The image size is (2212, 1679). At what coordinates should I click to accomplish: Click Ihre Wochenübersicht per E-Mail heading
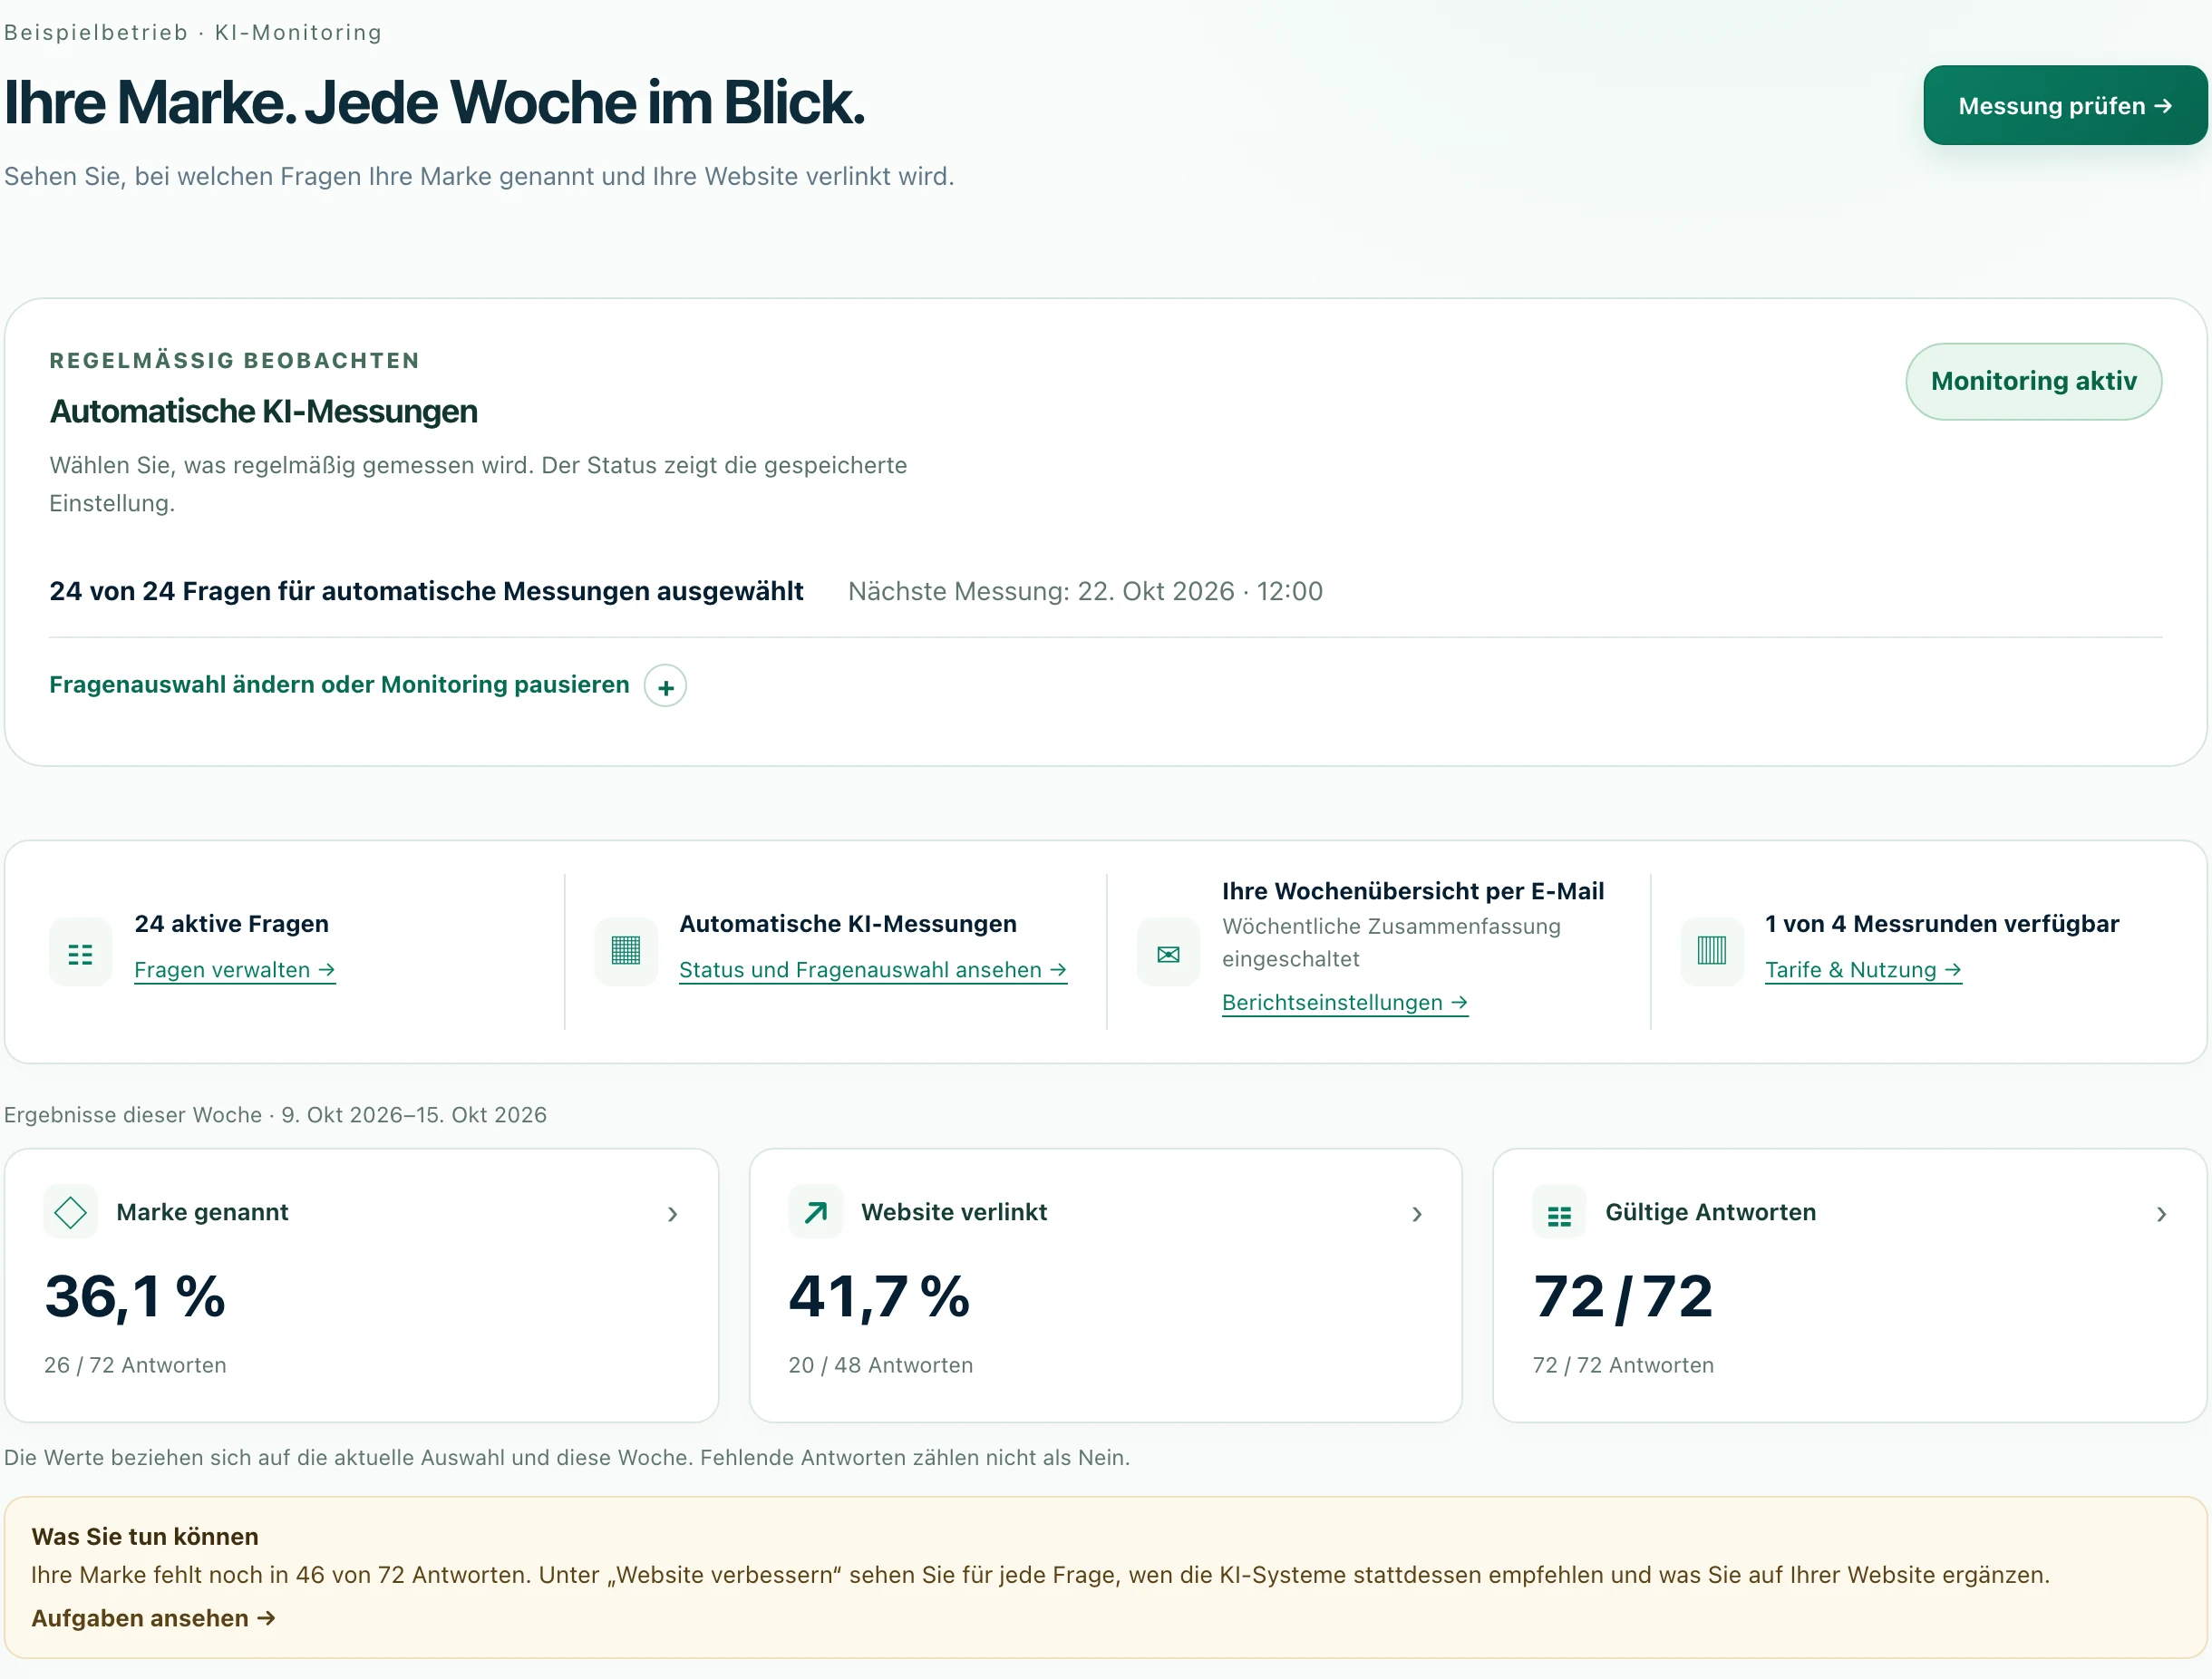pyautogui.click(x=1412, y=890)
